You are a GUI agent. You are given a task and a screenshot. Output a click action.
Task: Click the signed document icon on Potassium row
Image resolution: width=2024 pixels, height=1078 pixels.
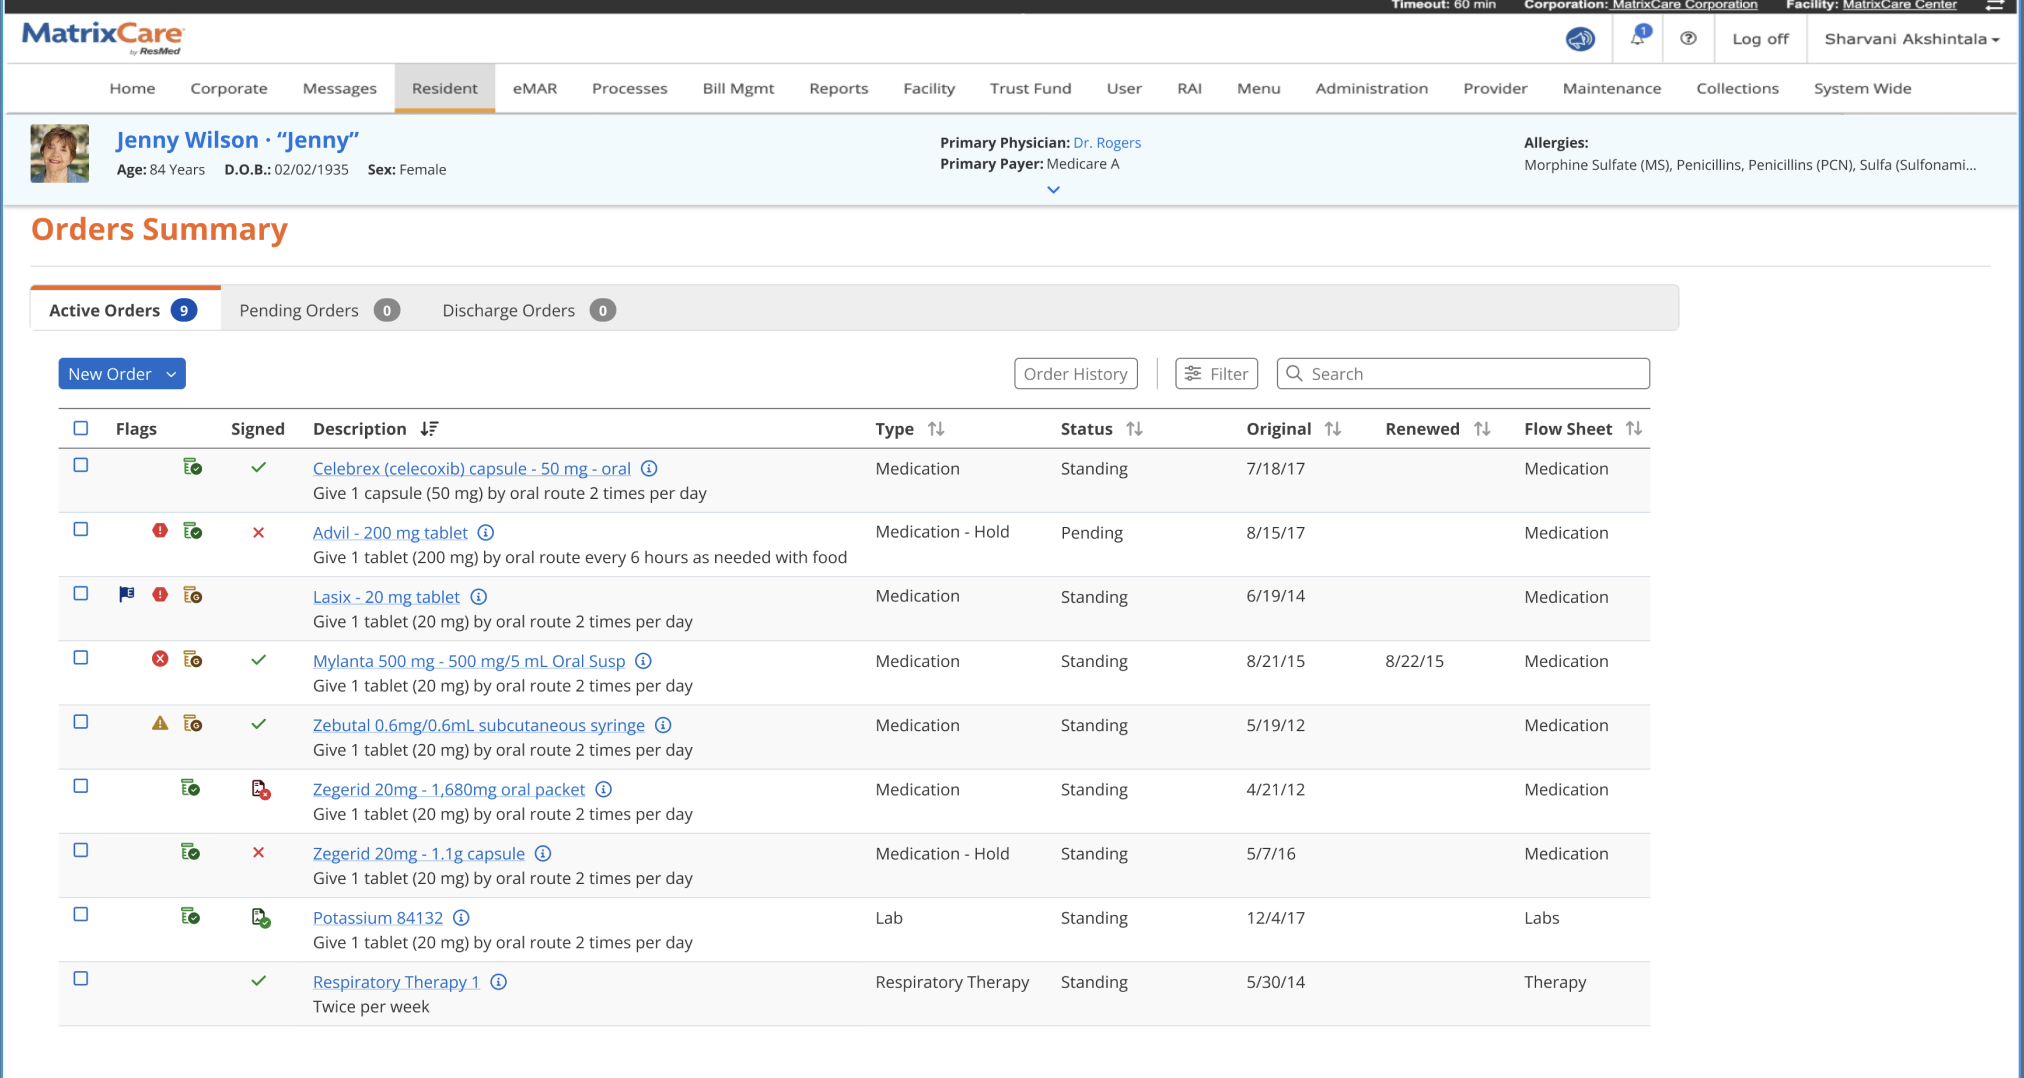261,918
